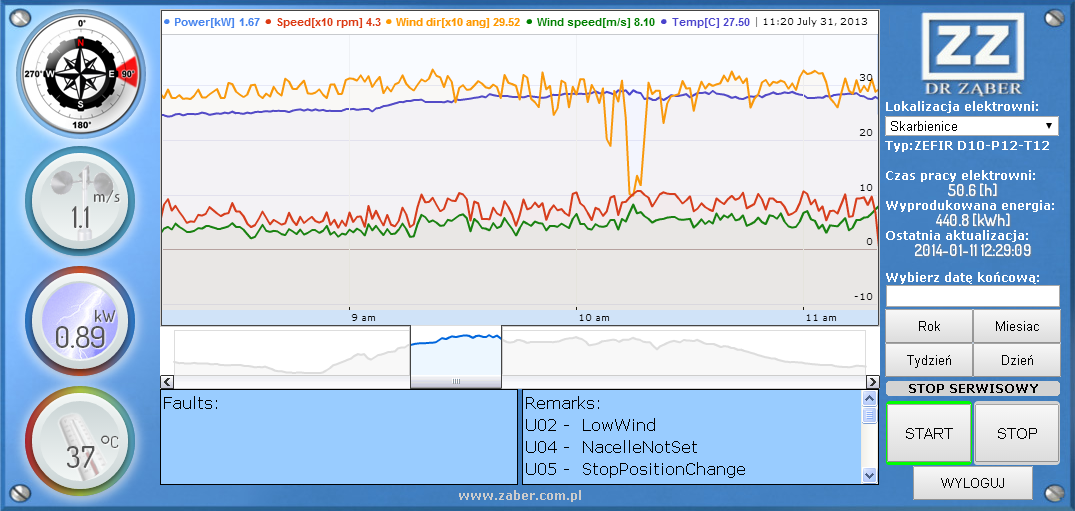Viewport: 1075px width, 511px height.
Task: Click the Speed[x10 rpm] legend entry
Action: (x=323, y=22)
